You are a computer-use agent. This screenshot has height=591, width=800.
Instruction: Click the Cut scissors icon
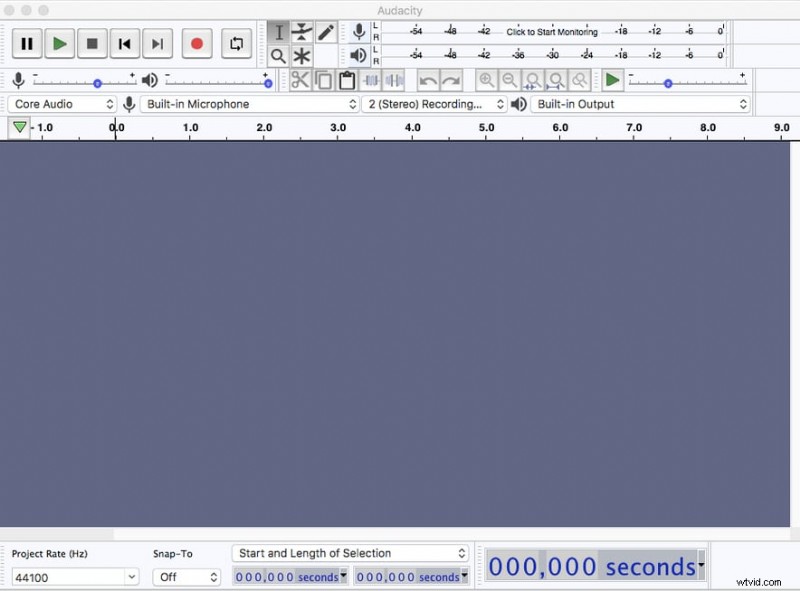pyautogui.click(x=300, y=81)
